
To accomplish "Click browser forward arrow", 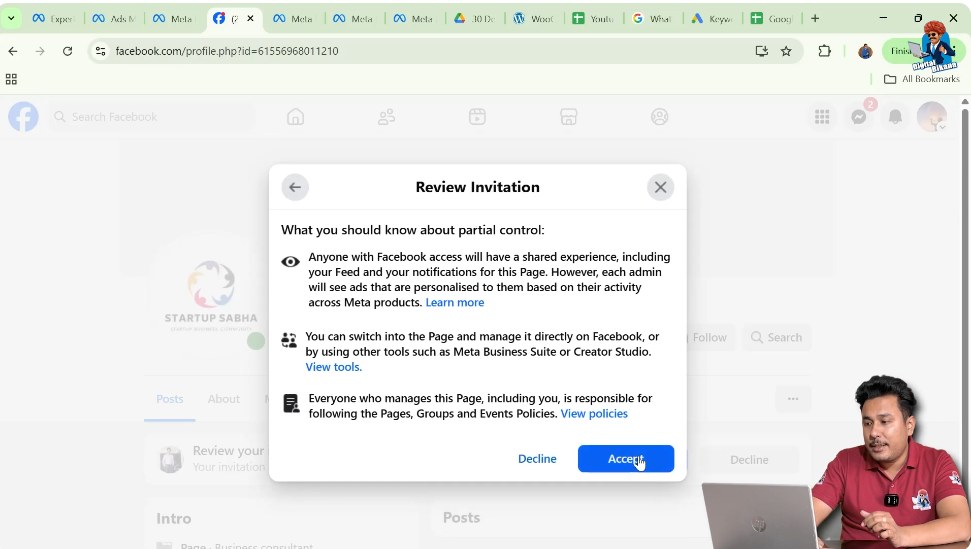I will [40, 51].
